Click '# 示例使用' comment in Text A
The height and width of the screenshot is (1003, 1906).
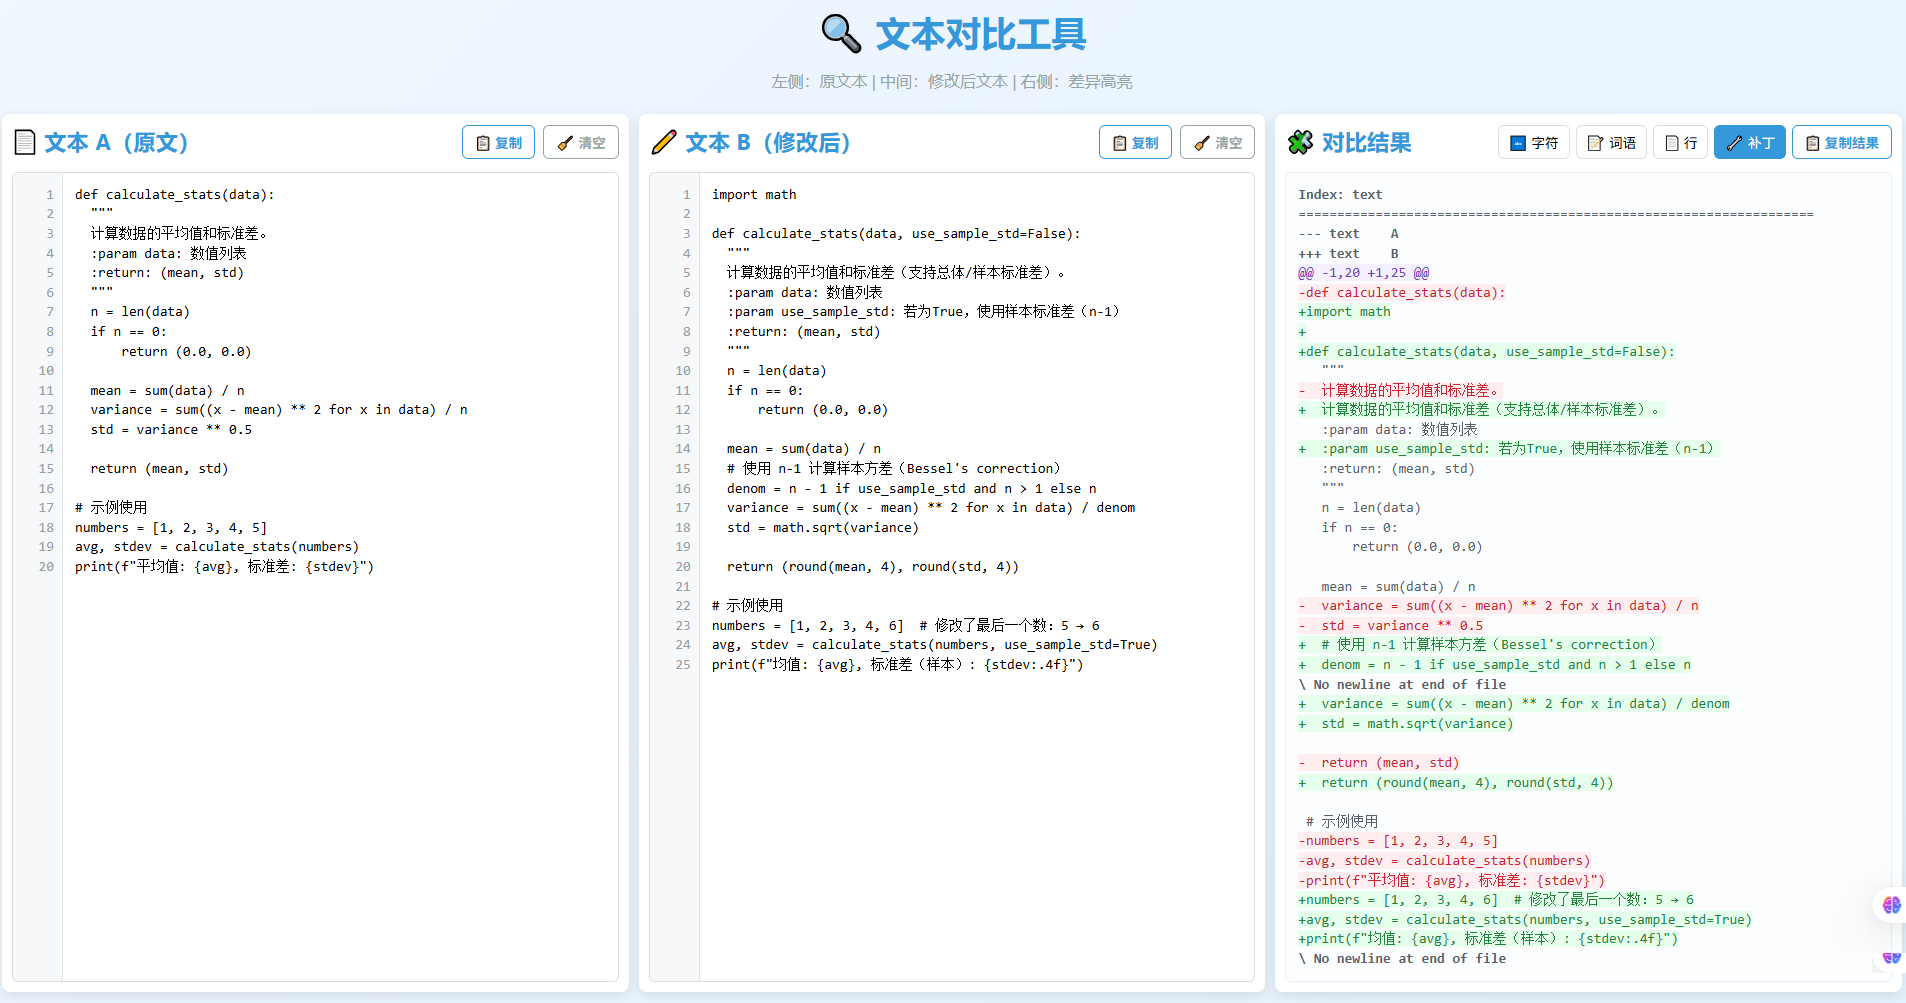coord(111,508)
